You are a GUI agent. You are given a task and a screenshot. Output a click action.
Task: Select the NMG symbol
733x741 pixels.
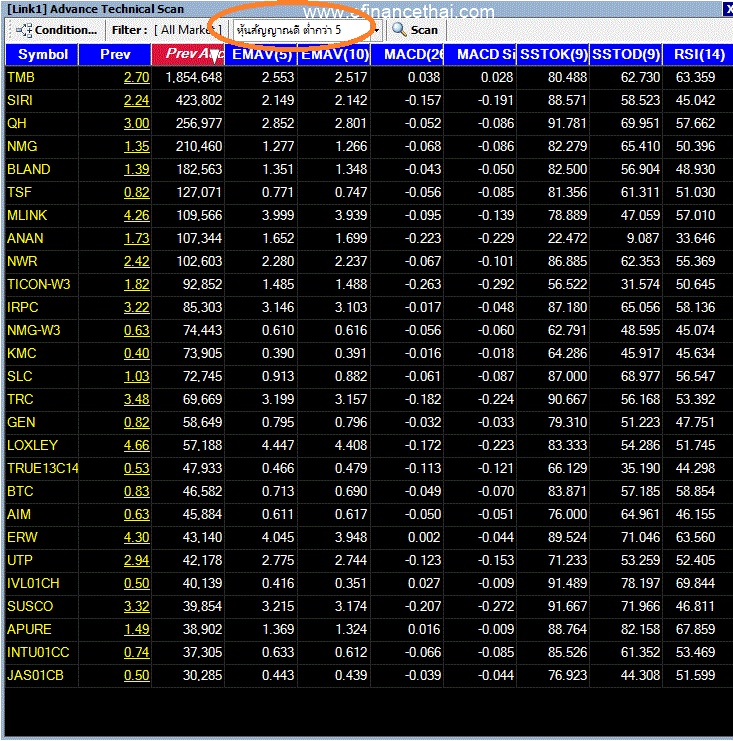[22, 146]
